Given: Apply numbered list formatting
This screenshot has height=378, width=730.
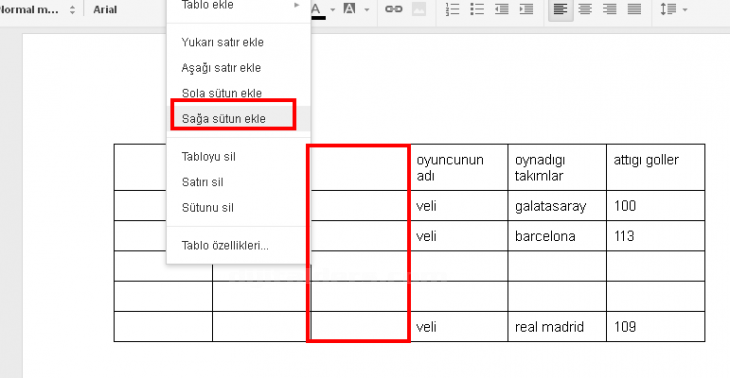Looking at the screenshot, I should (453, 9).
